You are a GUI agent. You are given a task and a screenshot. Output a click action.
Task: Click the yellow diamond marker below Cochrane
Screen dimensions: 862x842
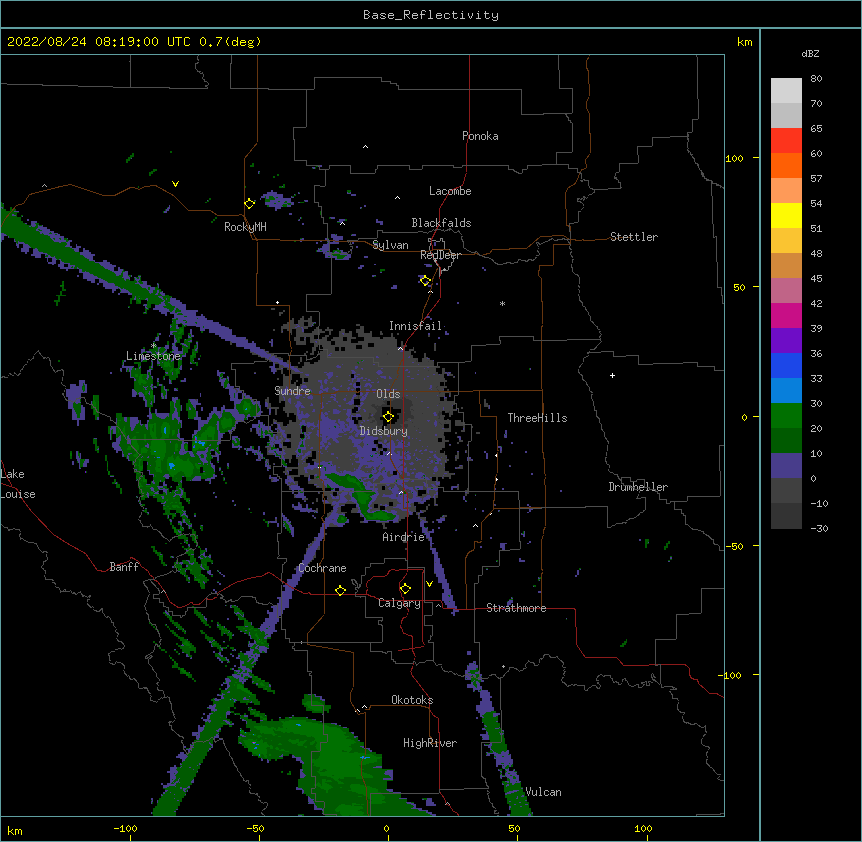click(x=340, y=590)
